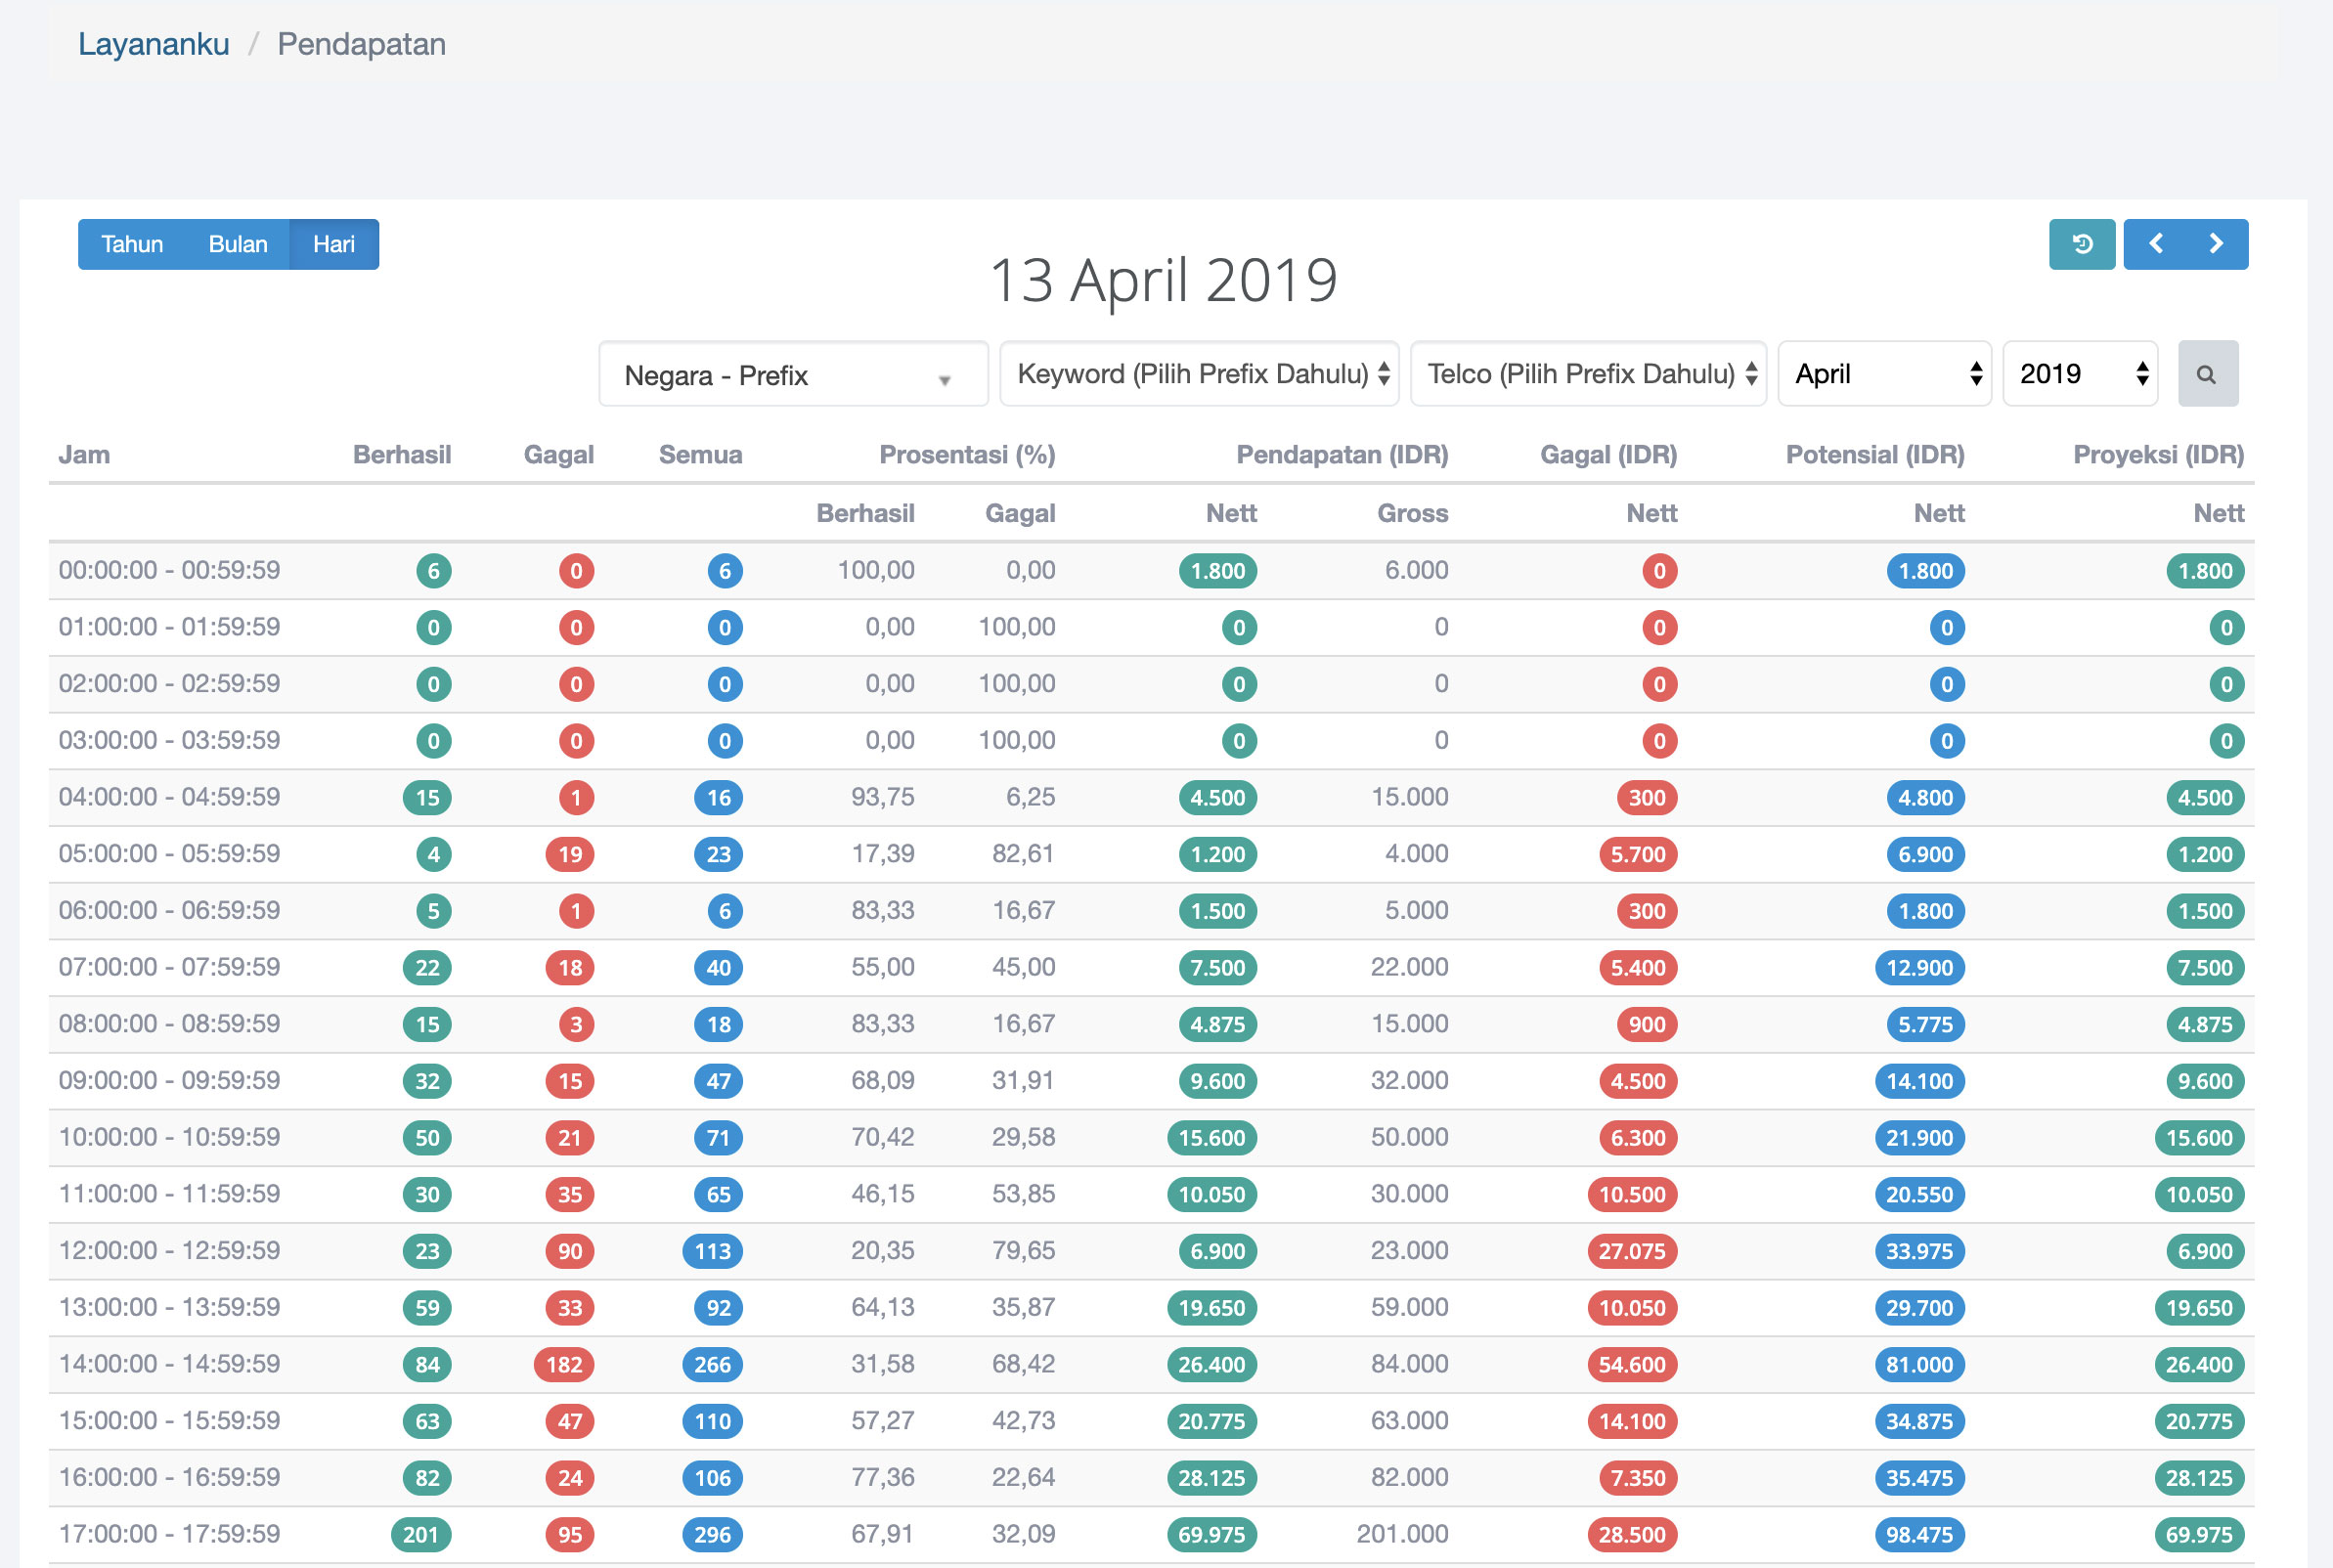Select the Hari view tab
This screenshot has height=1568, width=2333.
click(x=334, y=245)
